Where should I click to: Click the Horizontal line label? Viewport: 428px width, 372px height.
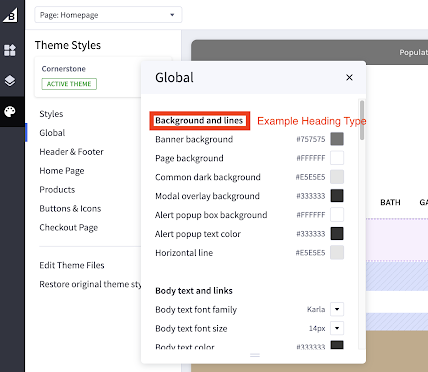[x=184, y=253]
